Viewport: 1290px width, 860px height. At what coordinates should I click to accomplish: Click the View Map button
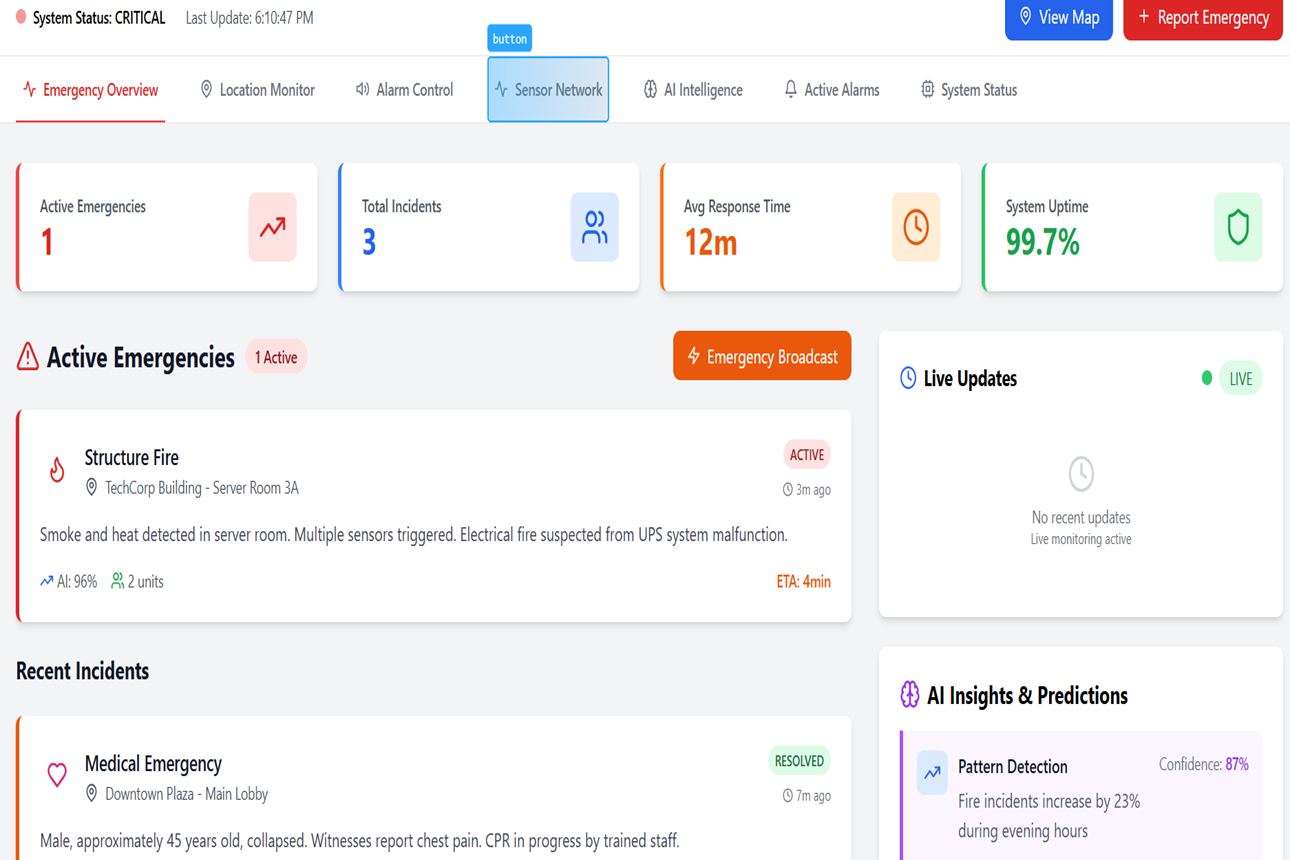click(x=1059, y=18)
